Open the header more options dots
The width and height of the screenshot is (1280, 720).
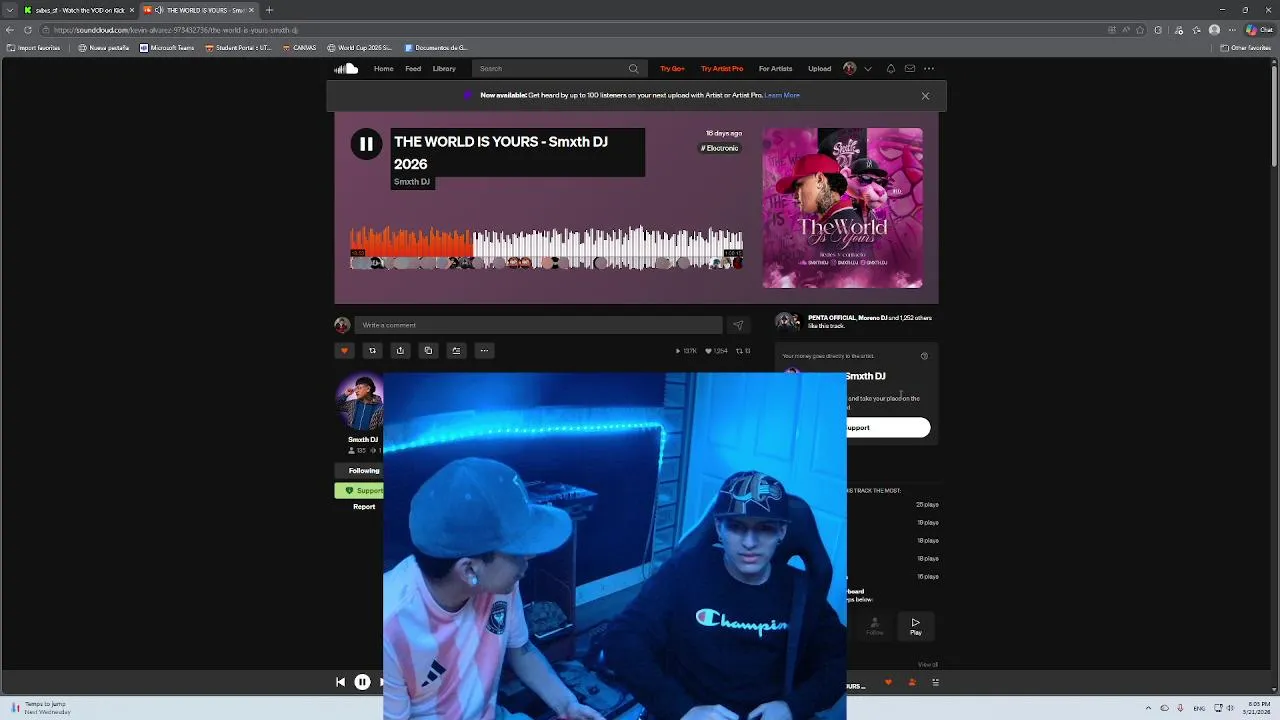pos(929,69)
